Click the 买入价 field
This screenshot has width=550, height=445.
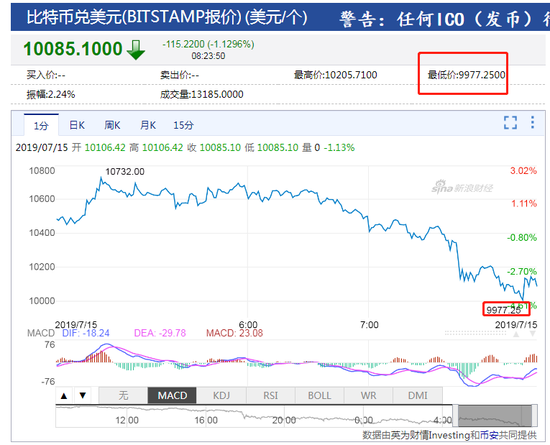coord(46,75)
